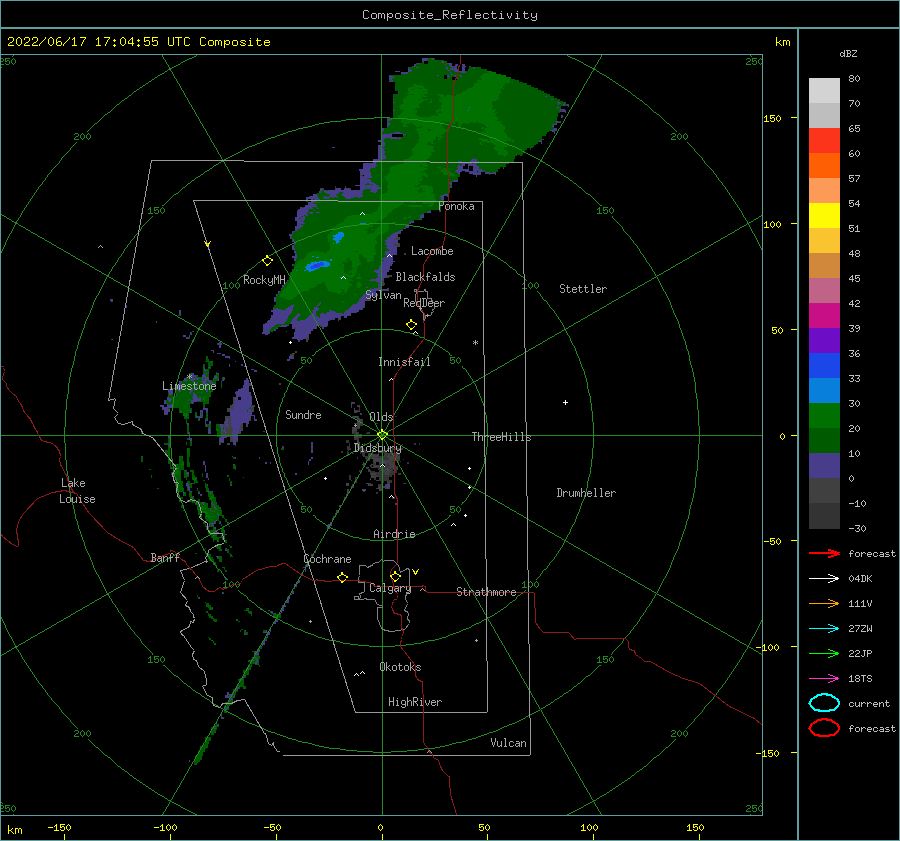This screenshot has height=841, width=900.
Task: Click the Lacombe town label
Action: pyautogui.click(x=432, y=251)
